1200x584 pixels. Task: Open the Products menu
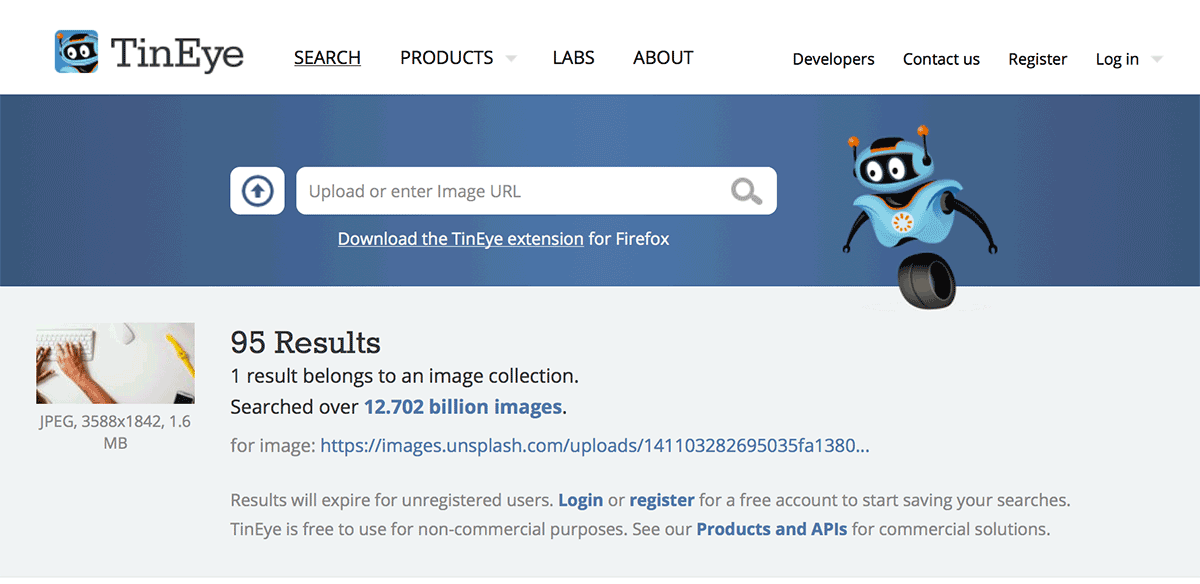(446, 58)
